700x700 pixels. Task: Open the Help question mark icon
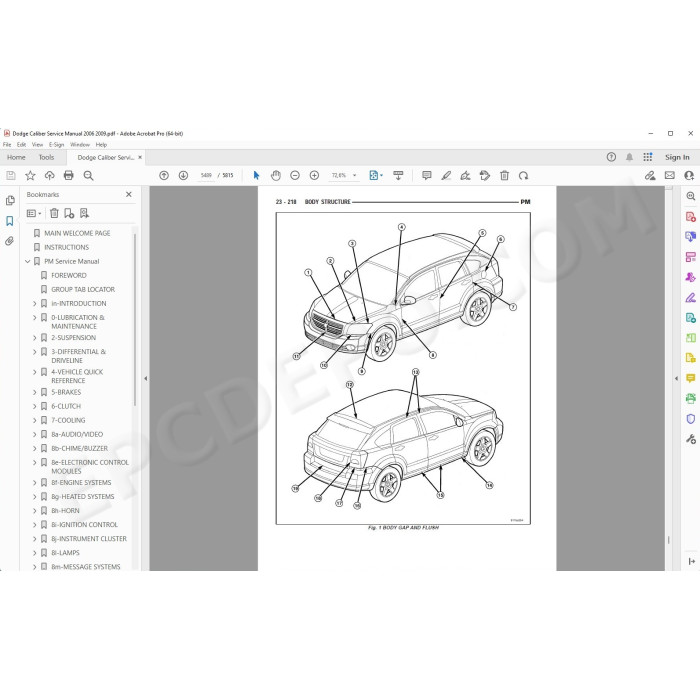tap(611, 157)
